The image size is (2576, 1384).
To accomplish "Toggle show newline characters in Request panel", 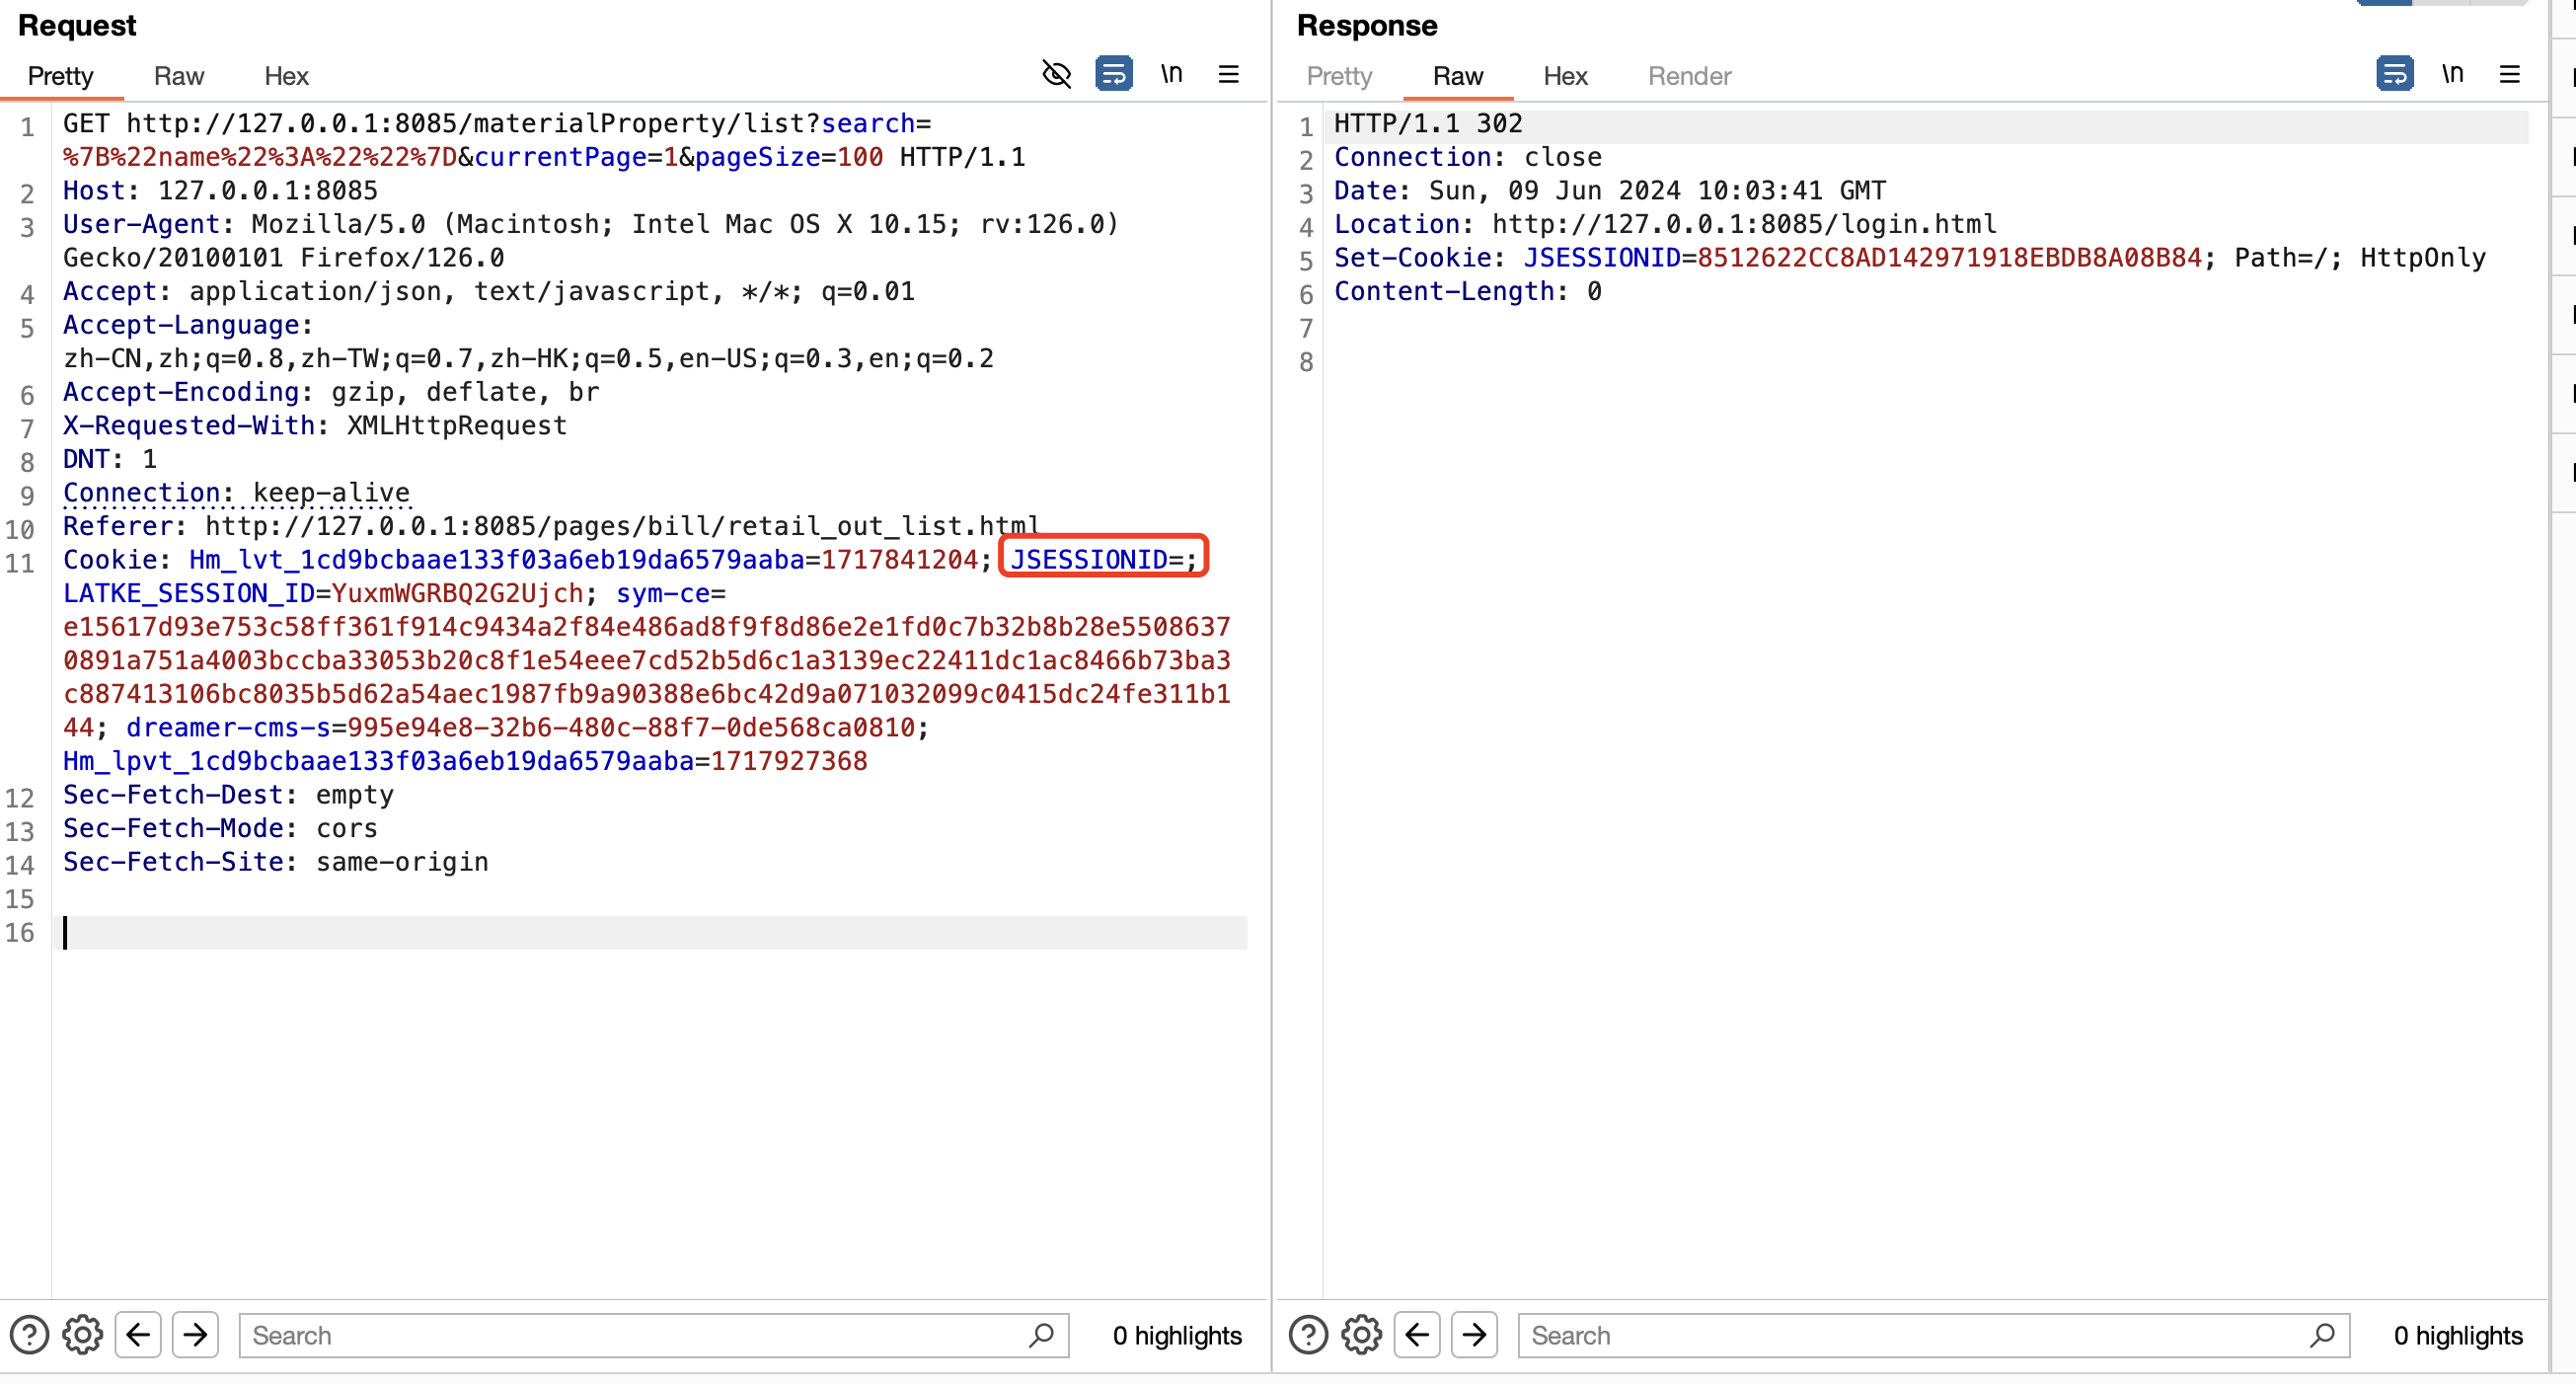I will [x=1171, y=74].
